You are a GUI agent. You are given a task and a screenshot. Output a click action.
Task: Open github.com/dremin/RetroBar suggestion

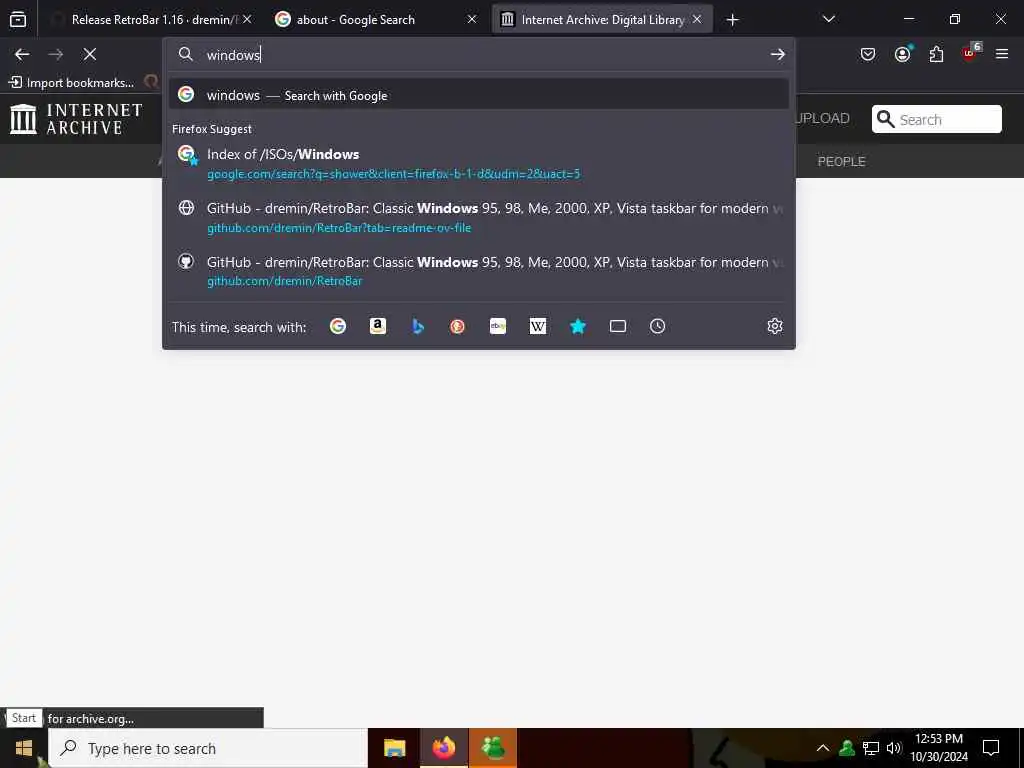tap(479, 271)
